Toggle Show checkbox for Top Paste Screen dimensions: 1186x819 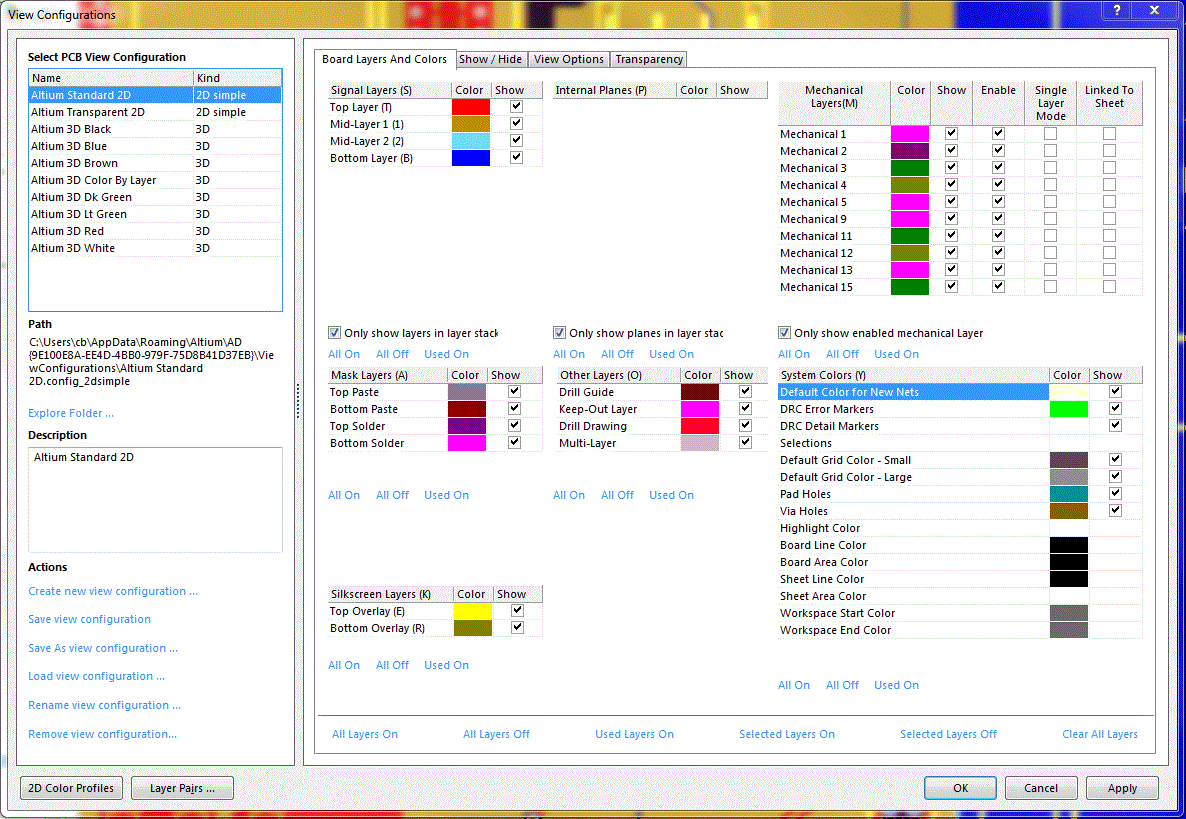(514, 391)
